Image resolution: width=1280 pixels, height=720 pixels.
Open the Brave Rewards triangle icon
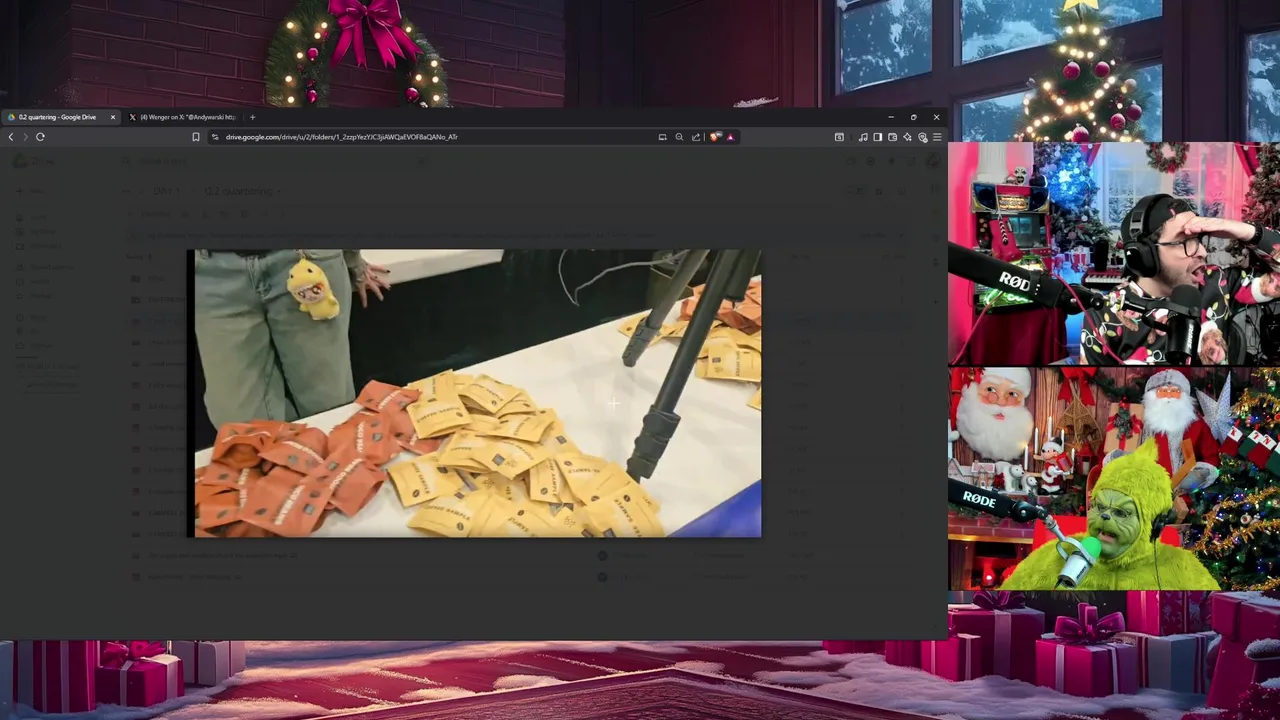click(x=730, y=137)
